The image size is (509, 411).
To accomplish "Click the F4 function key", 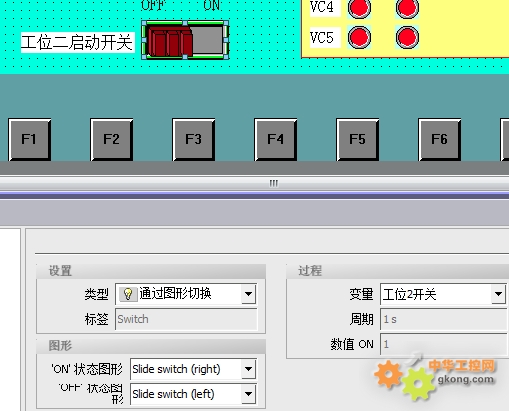I will click(275, 139).
